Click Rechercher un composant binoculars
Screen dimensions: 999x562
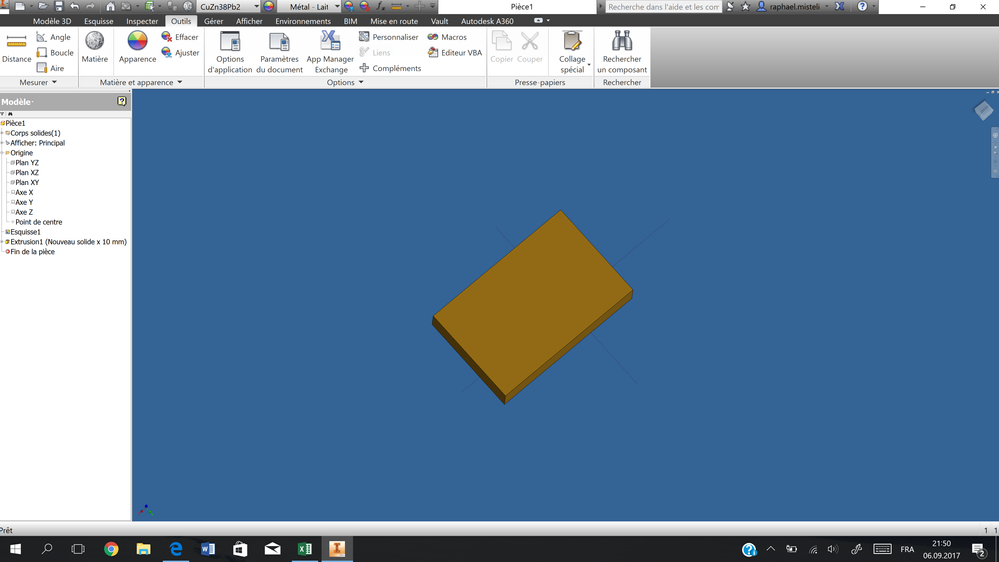622,52
